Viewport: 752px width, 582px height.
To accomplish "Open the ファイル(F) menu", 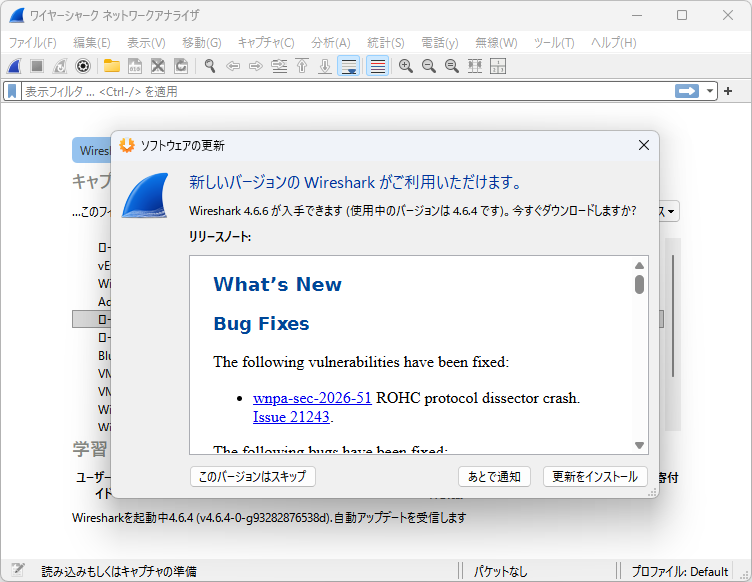I will (x=33, y=43).
